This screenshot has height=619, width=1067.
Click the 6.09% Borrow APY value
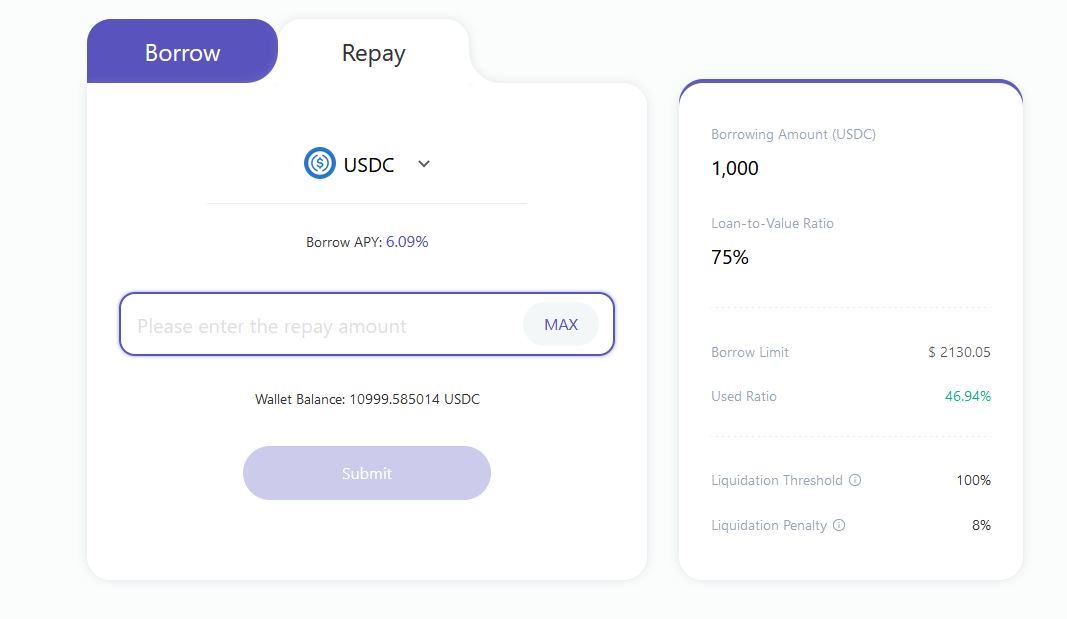[x=407, y=242]
